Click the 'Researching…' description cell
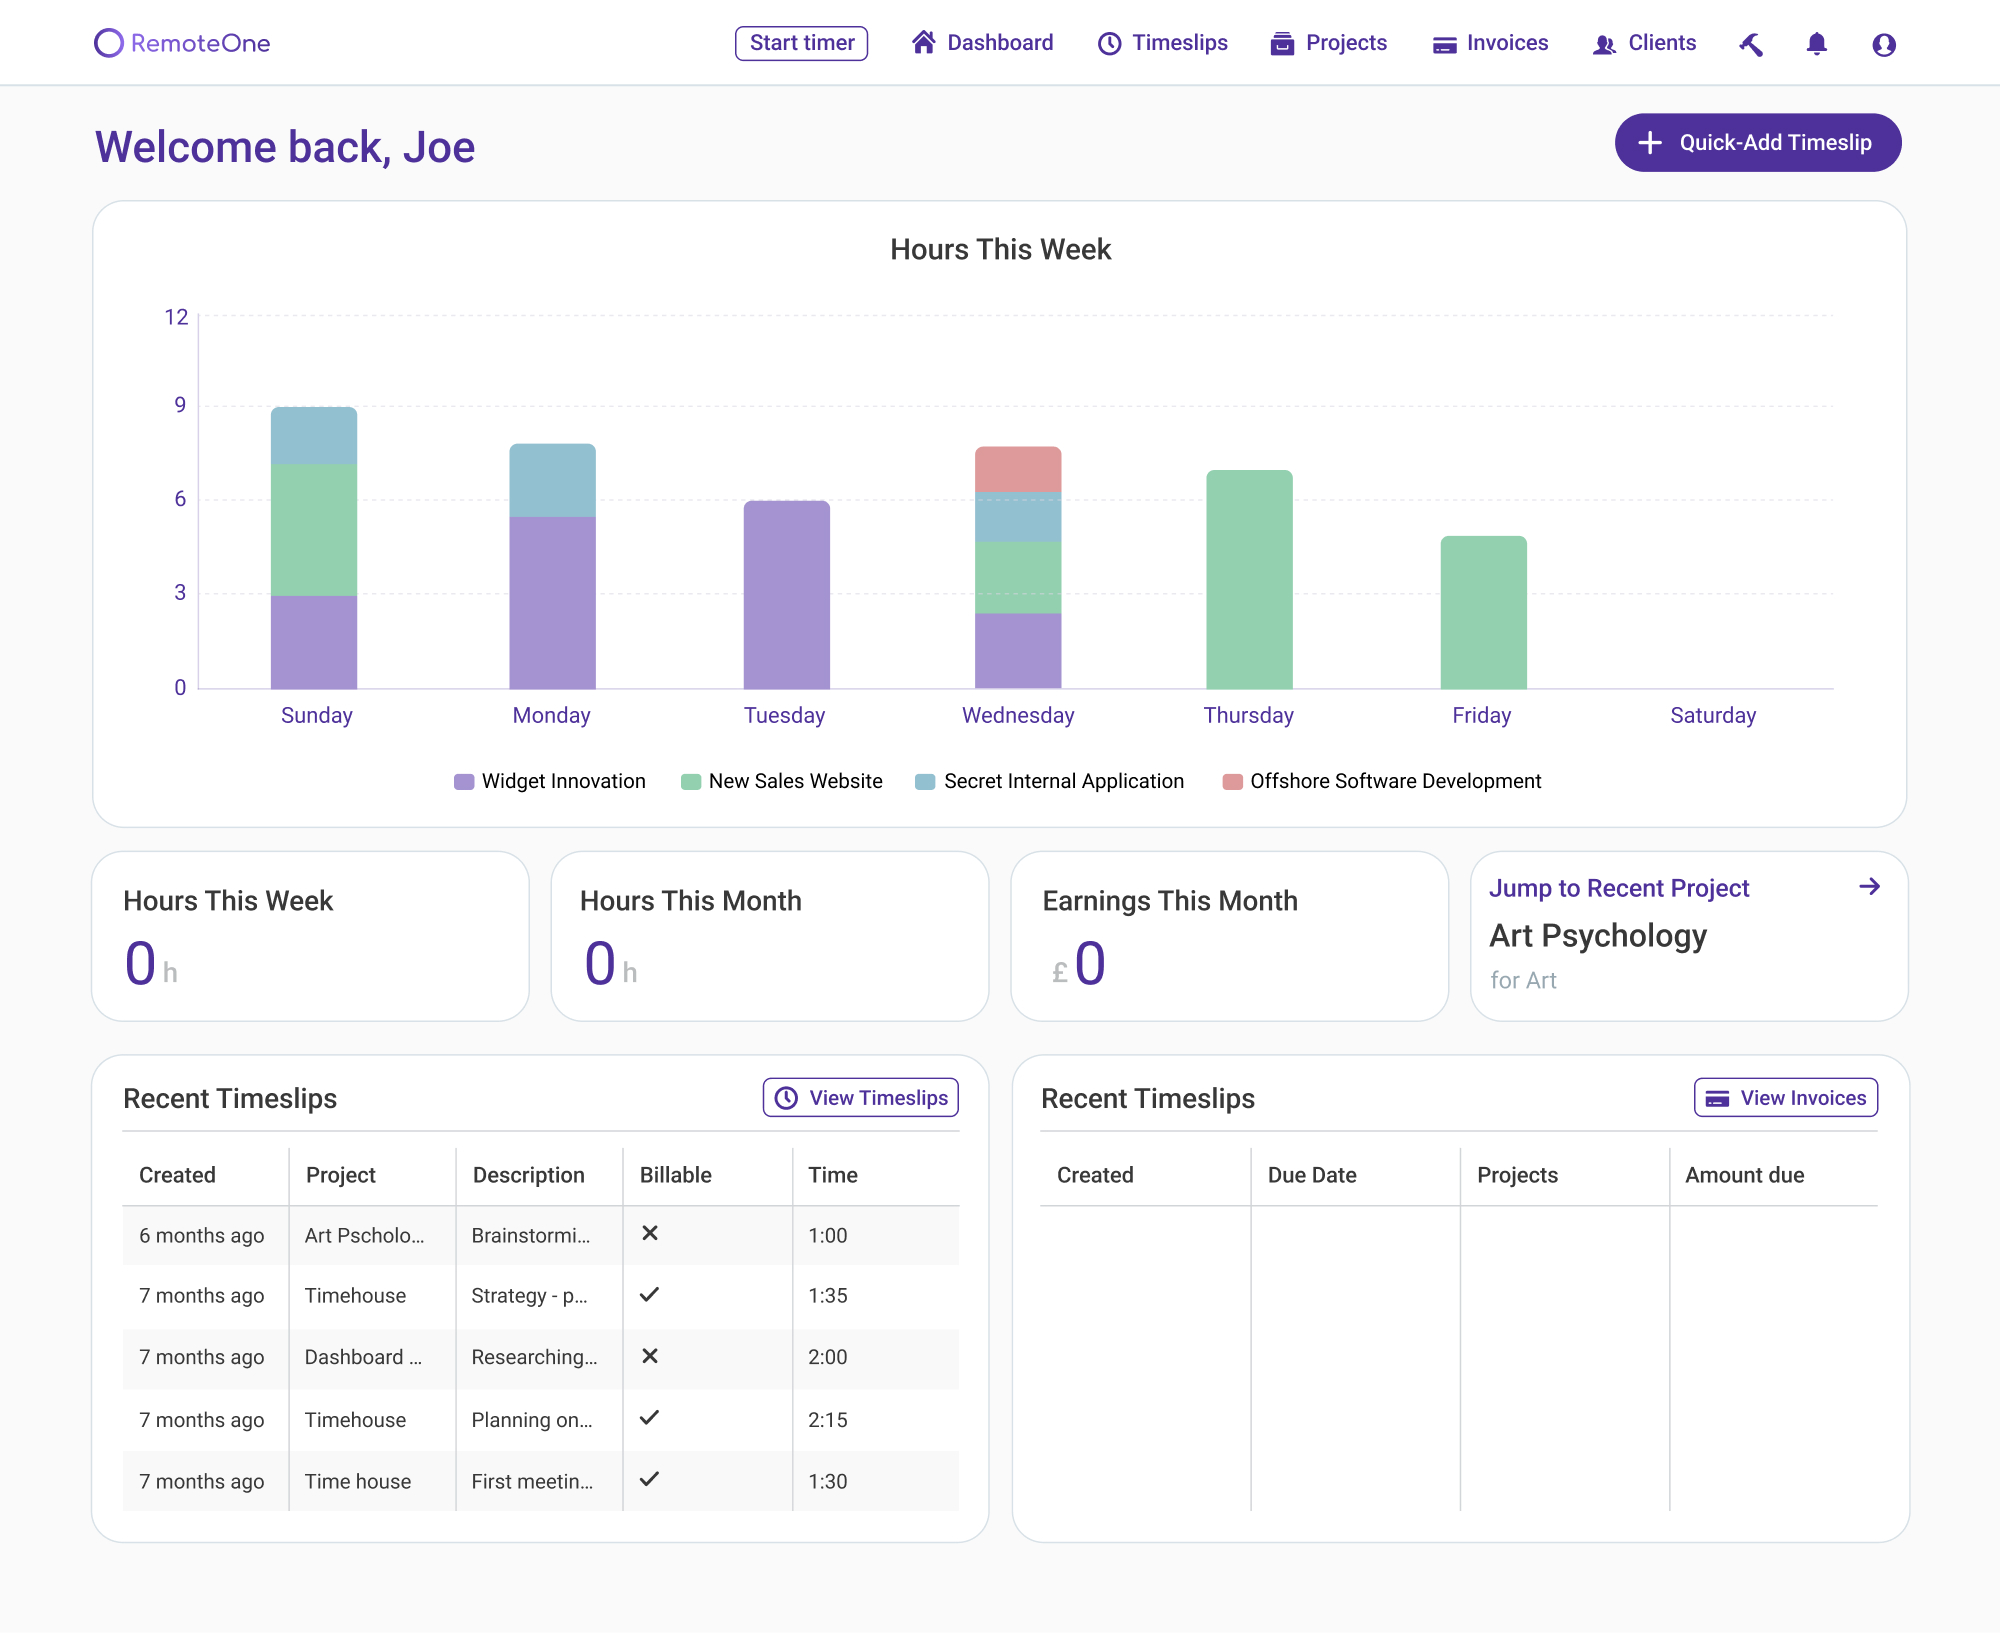Image resolution: width=2000 pixels, height=1634 pixels. click(x=534, y=1358)
